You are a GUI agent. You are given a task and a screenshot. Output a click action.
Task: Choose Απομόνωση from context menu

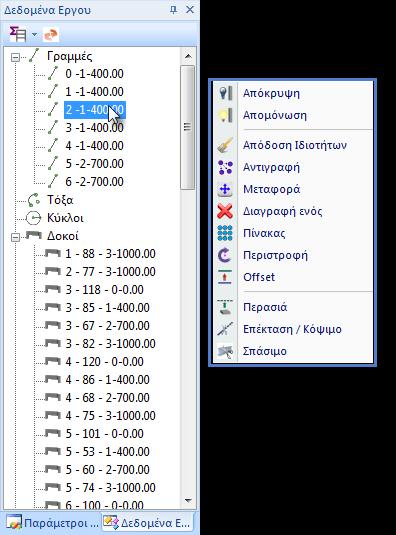tap(293, 115)
